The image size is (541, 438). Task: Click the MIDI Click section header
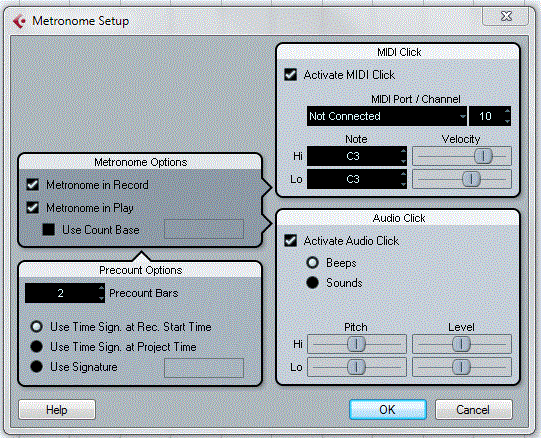pyautogui.click(x=399, y=52)
